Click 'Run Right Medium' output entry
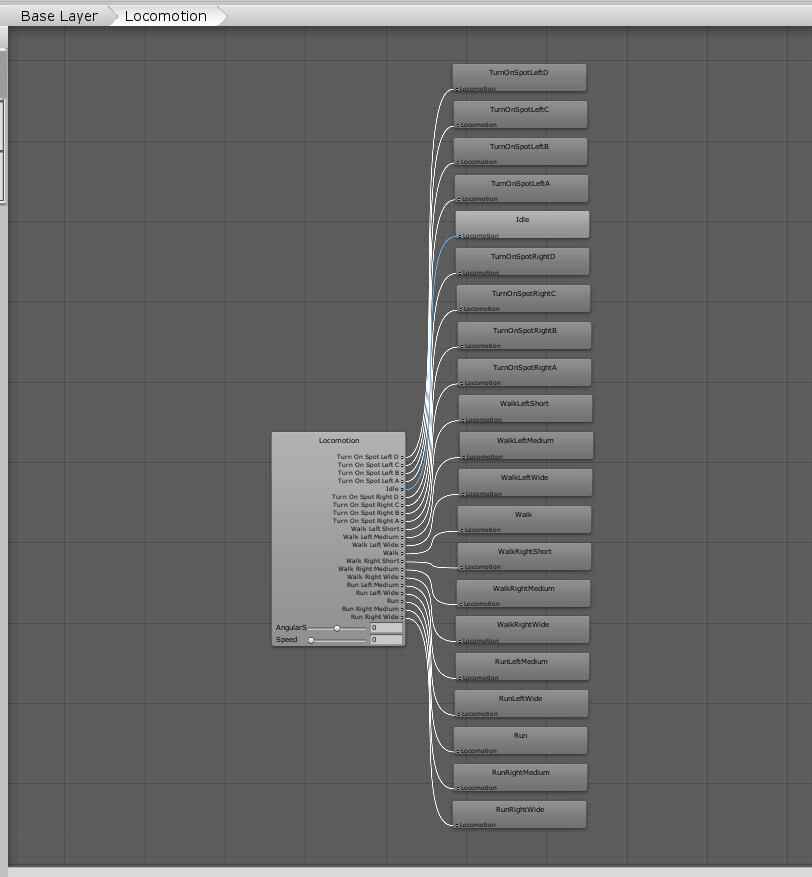 tap(372, 609)
